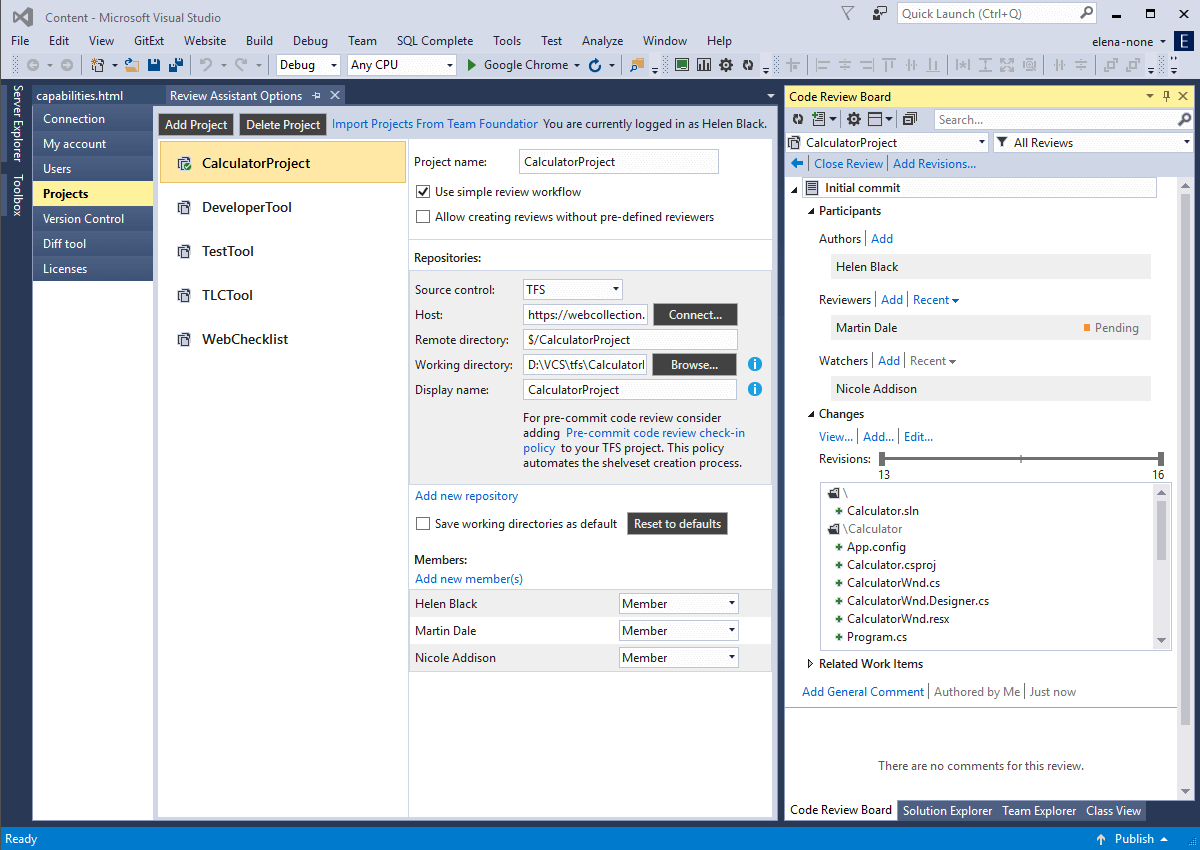Viewport: 1200px width, 850px height.
Task: Click the Undo arrow in main toolbar
Action: pyautogui.click(x=206, y=65)
